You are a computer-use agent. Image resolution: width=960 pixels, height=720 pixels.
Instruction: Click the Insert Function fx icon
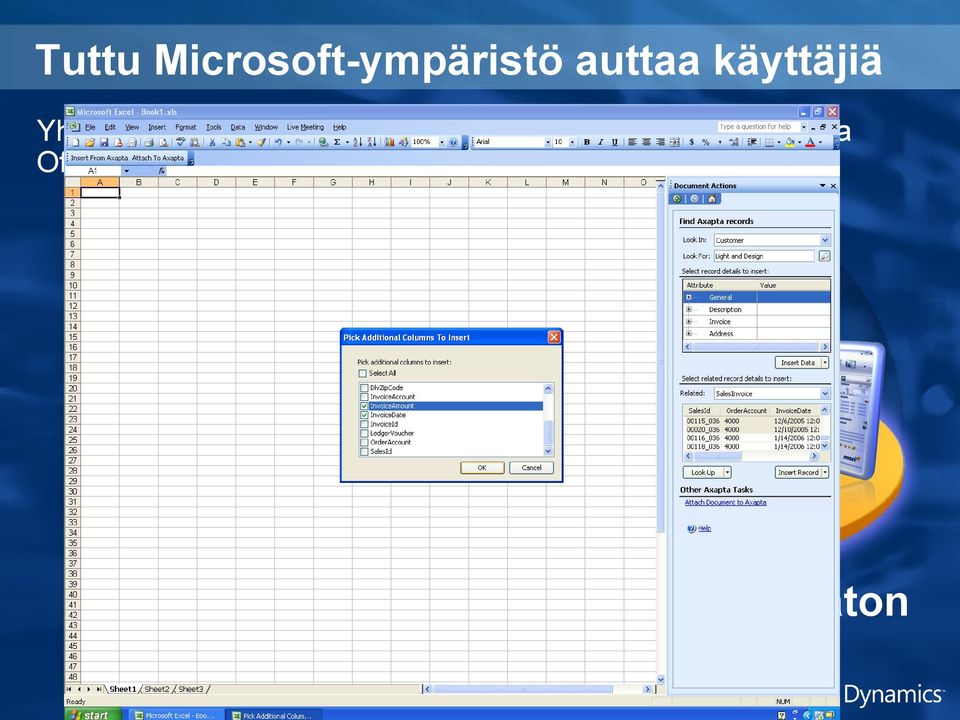162,171
